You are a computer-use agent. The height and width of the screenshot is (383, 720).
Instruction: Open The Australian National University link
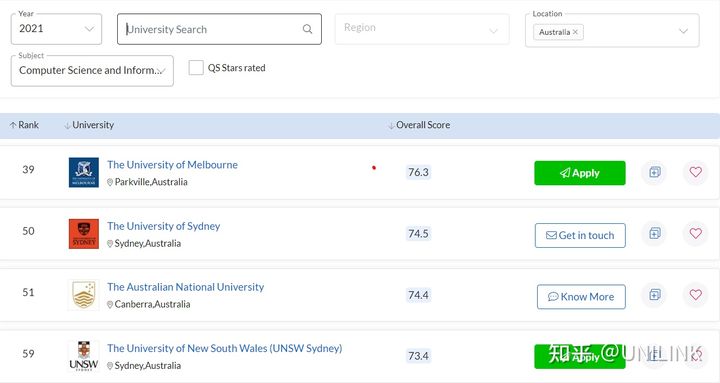[x=186, y=287]
